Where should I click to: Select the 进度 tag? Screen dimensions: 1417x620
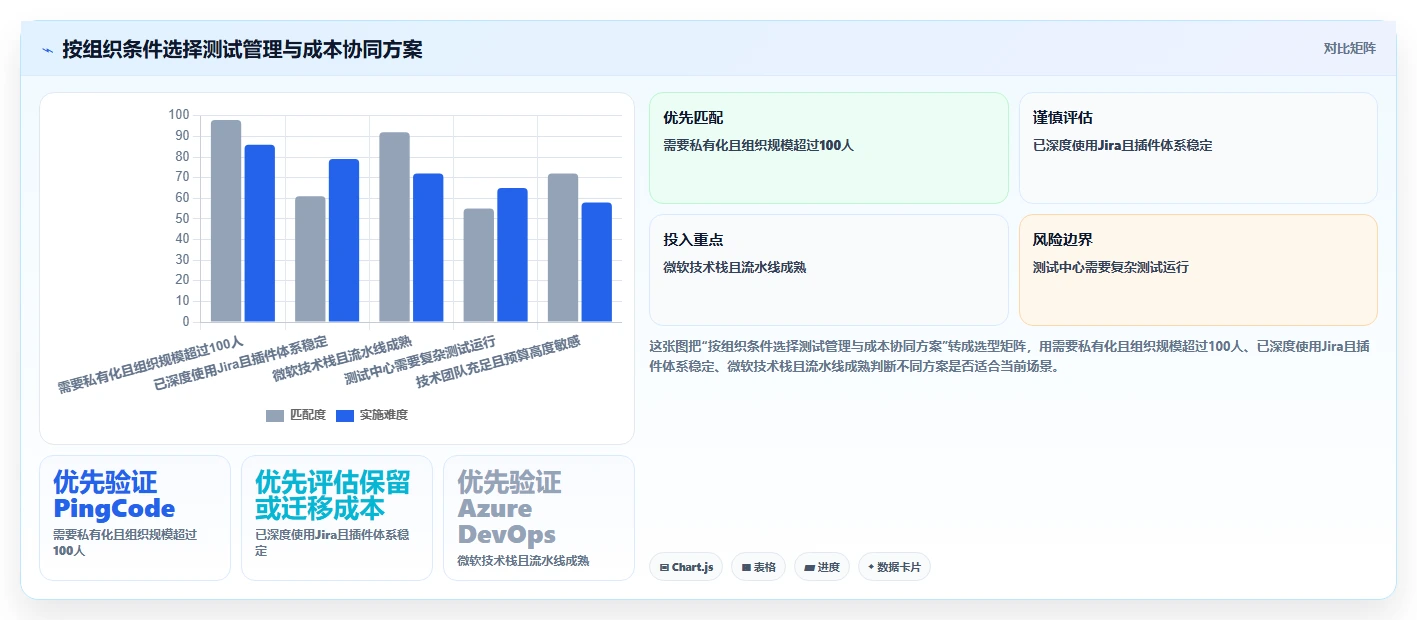pyautogui.click(x=822, y=567)
